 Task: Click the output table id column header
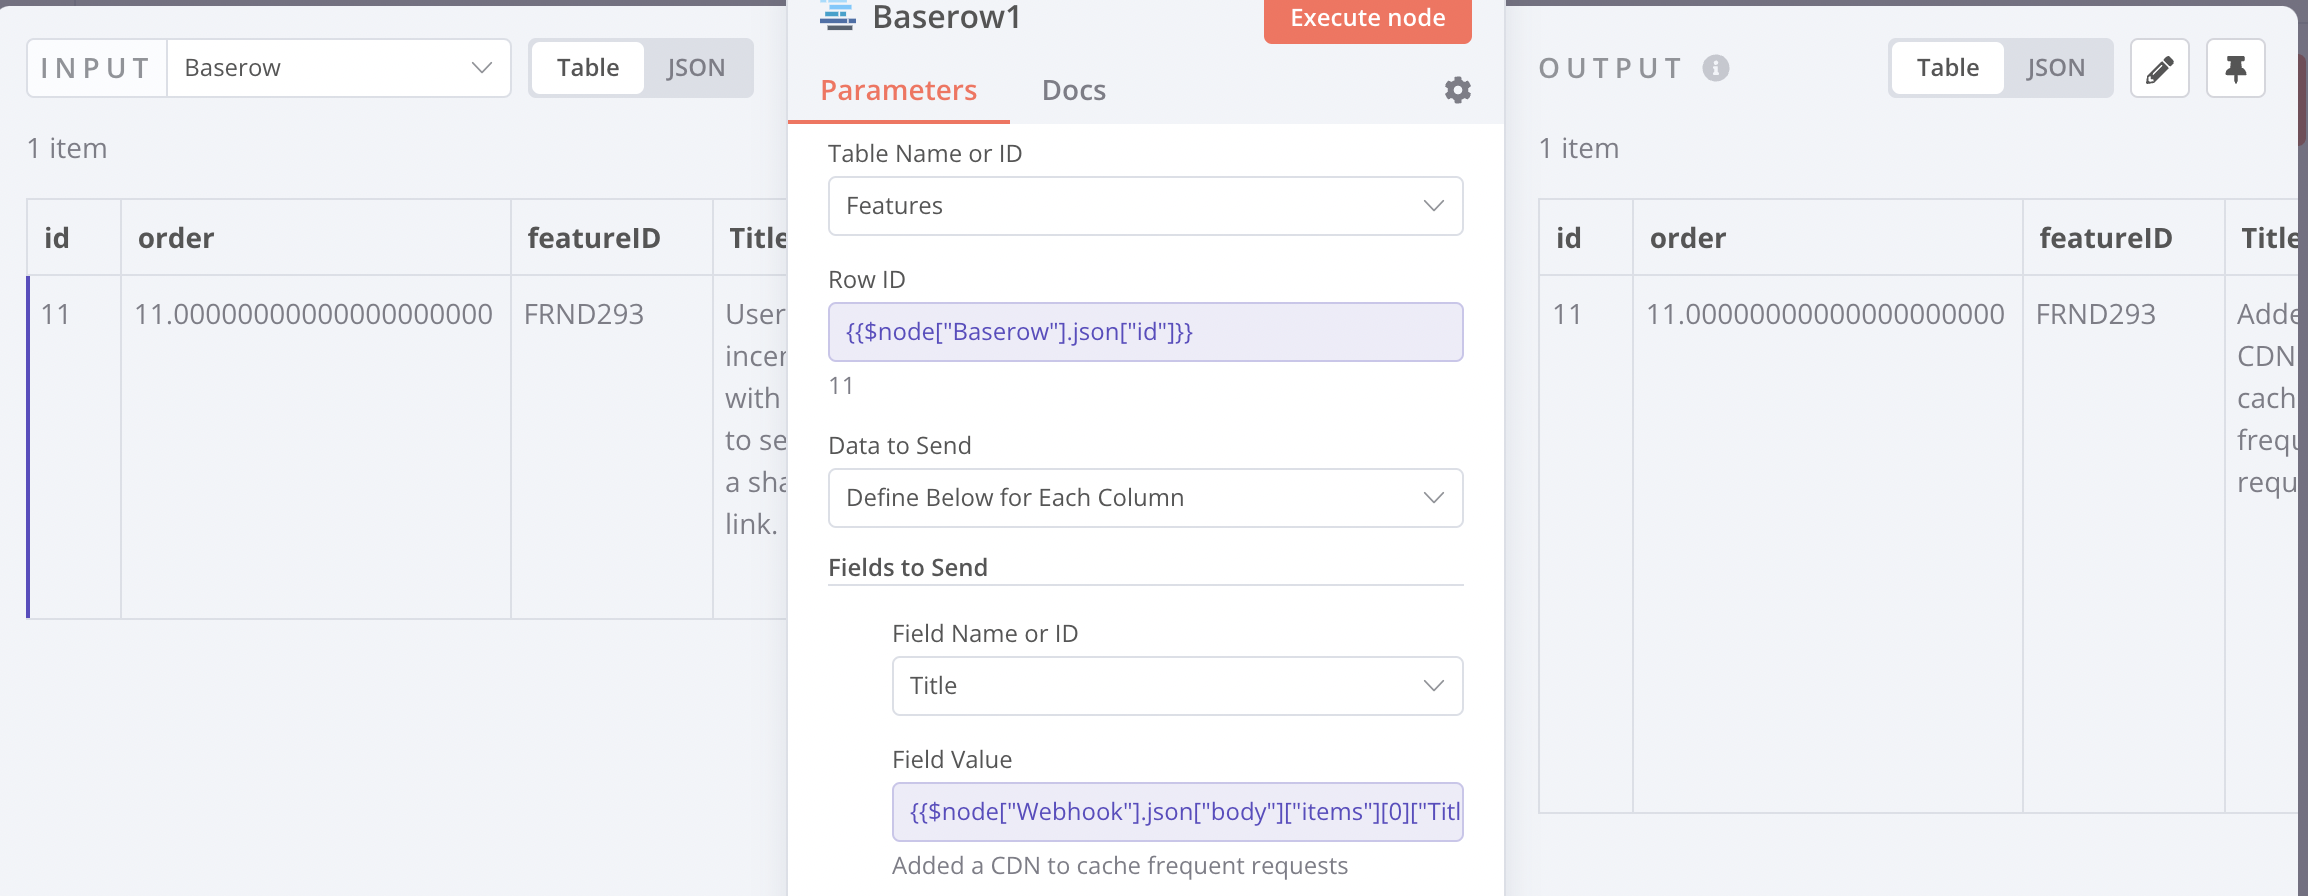tap(1586, 238)
